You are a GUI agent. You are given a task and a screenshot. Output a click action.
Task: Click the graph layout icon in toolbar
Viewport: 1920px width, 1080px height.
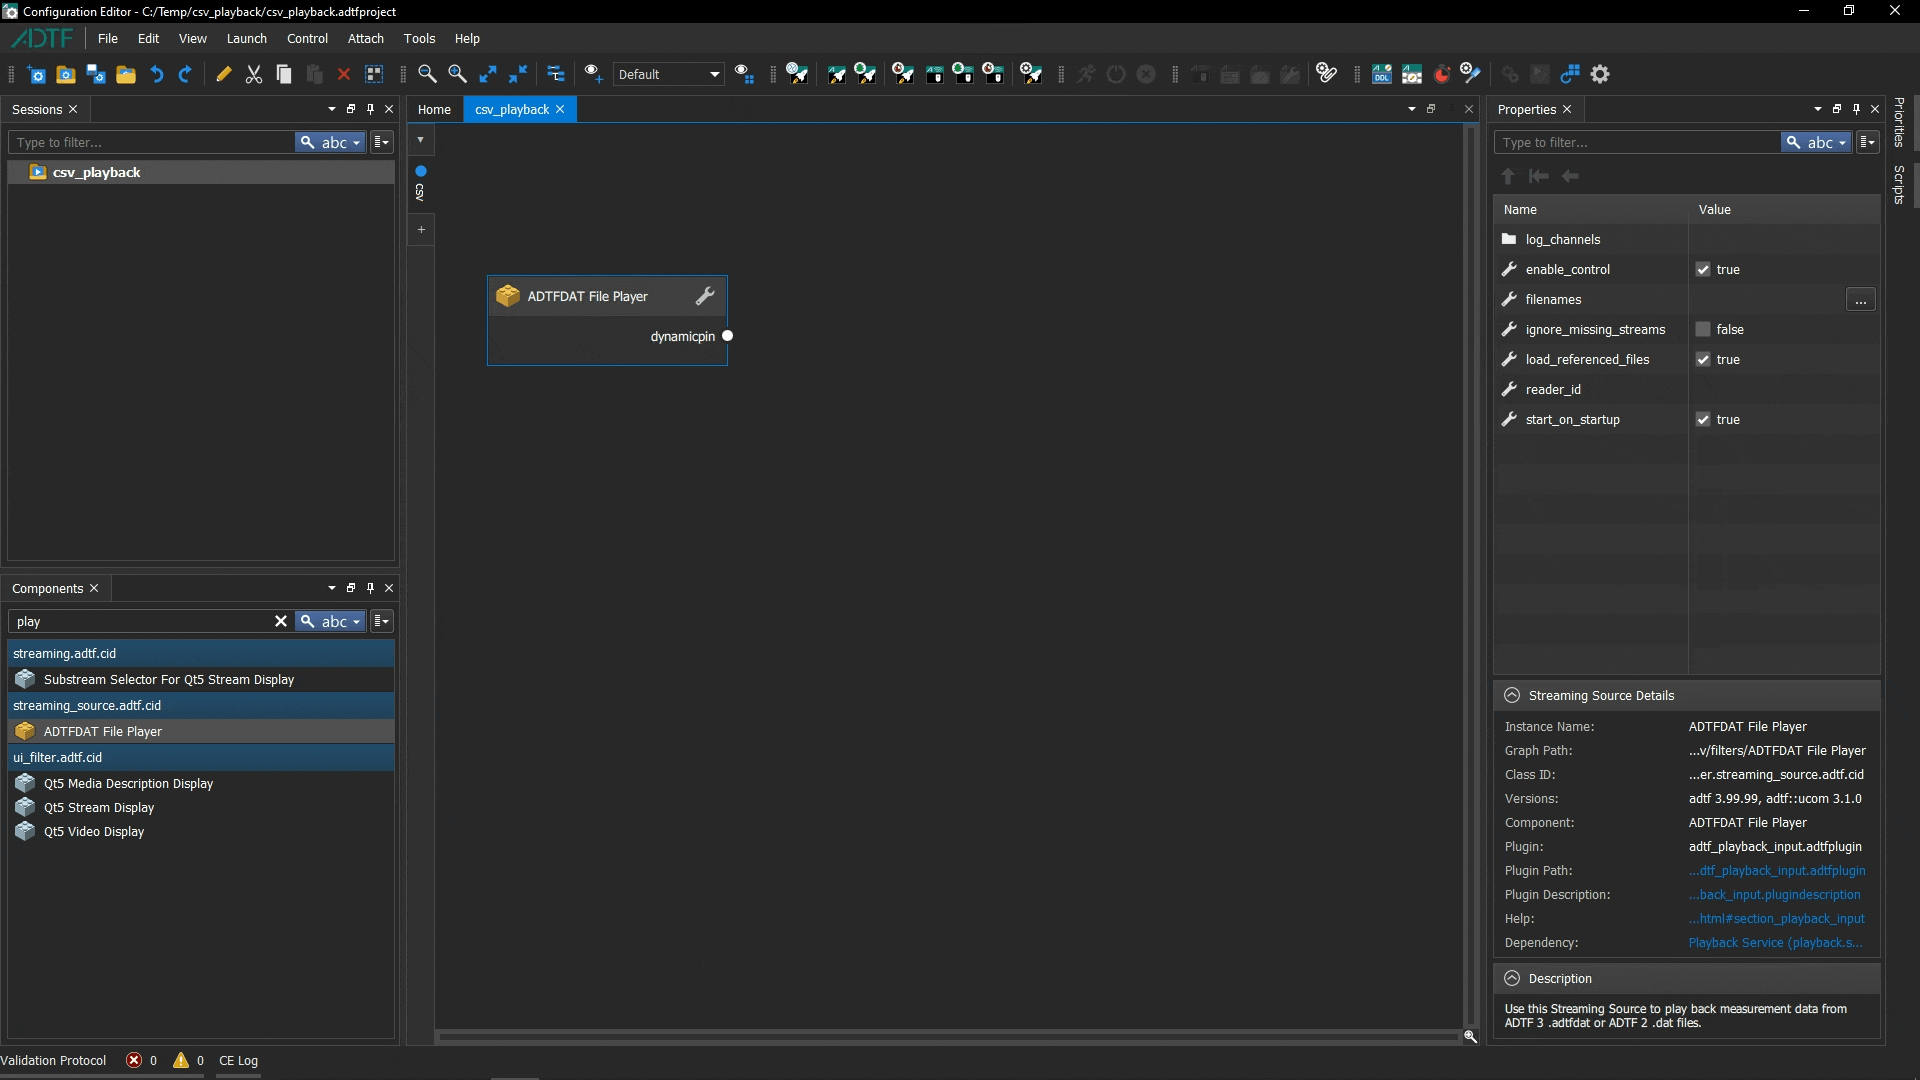(555, 74)
